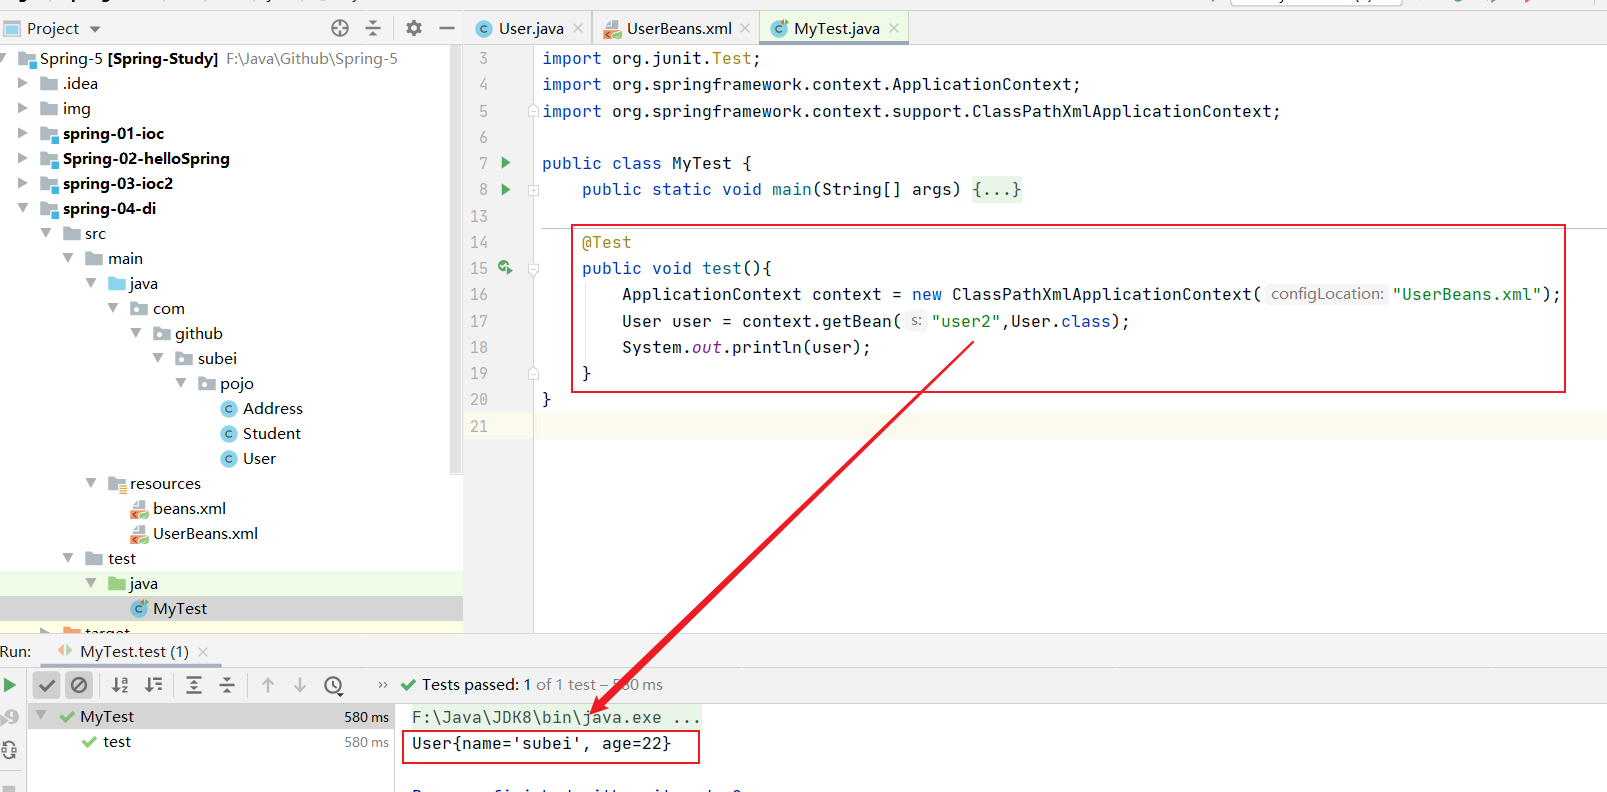Viewport: 1607px width, 792px height.
Task: Rerun the test with green play button
Action: coord(10,685)
